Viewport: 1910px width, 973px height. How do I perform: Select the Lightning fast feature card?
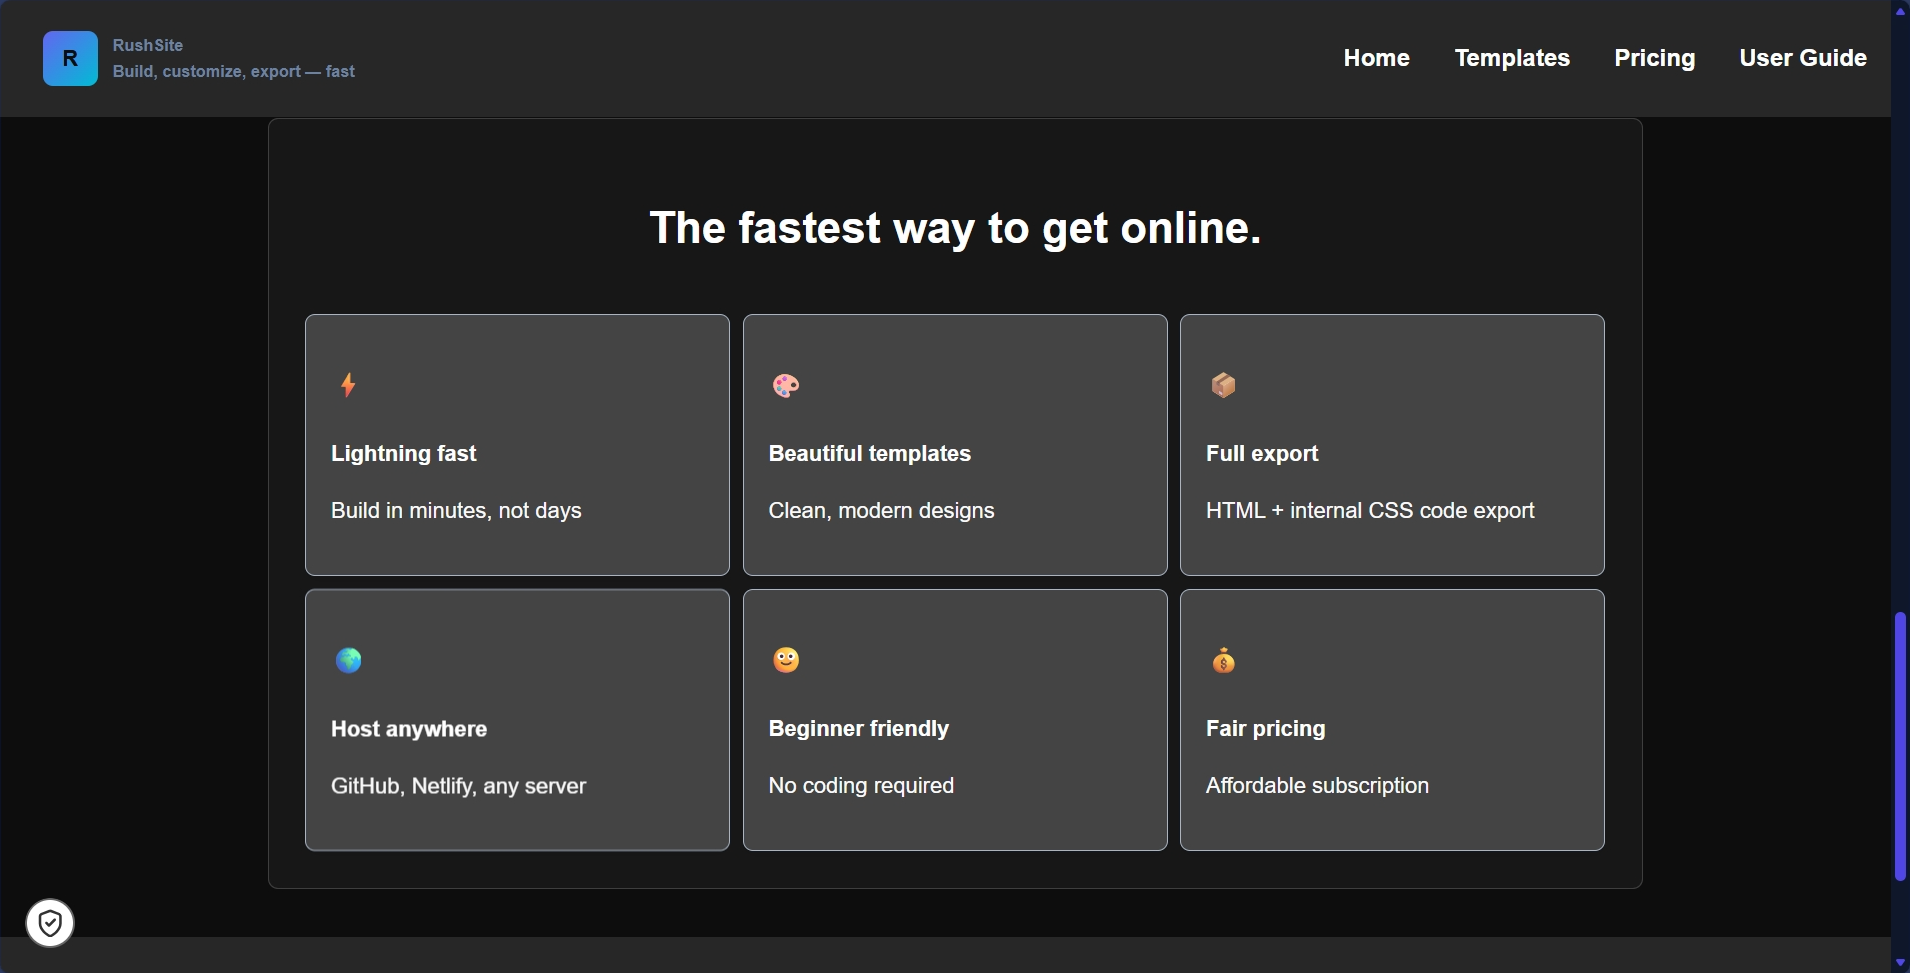[516, 445]
